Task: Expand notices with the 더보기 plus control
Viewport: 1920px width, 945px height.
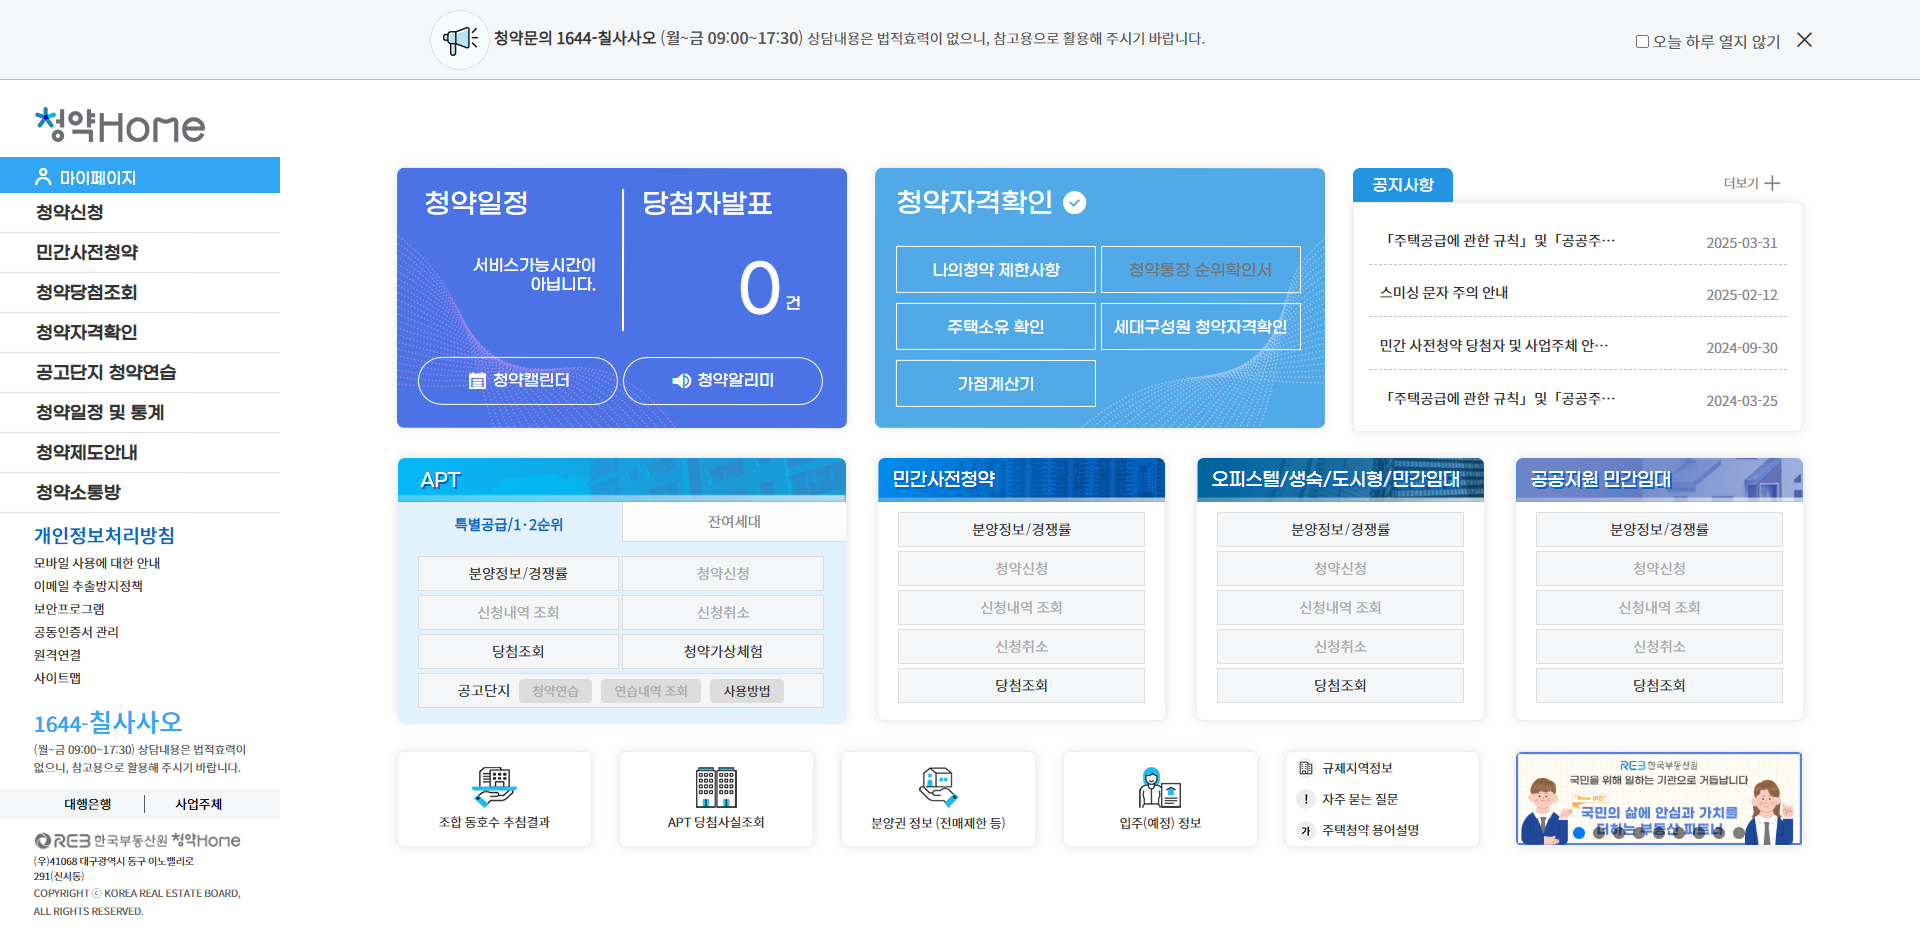Action: pos(1773,183)
